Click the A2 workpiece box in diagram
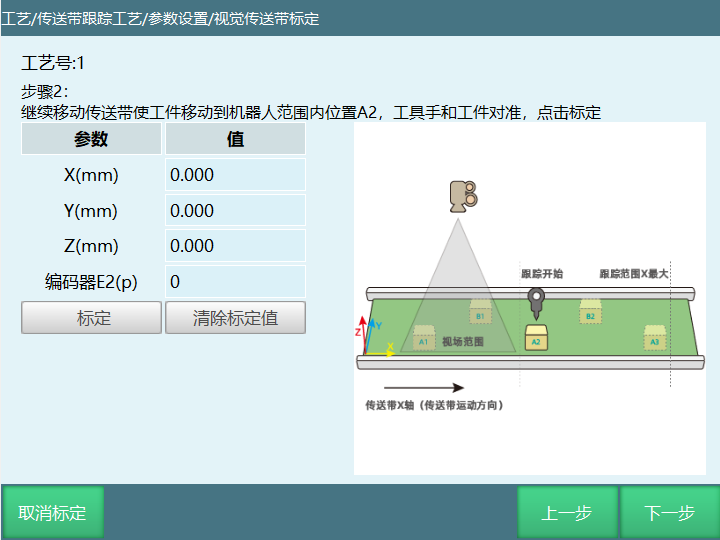Image resolution: width=720 pixels, height=540 pixels. [536, 338]
